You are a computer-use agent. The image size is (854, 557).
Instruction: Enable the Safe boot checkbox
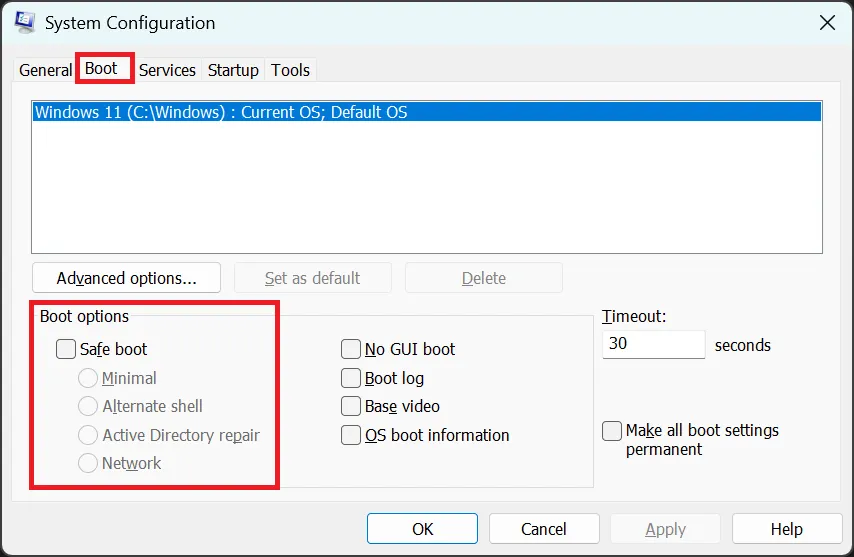pyautogui.click(x=66, y=349)
